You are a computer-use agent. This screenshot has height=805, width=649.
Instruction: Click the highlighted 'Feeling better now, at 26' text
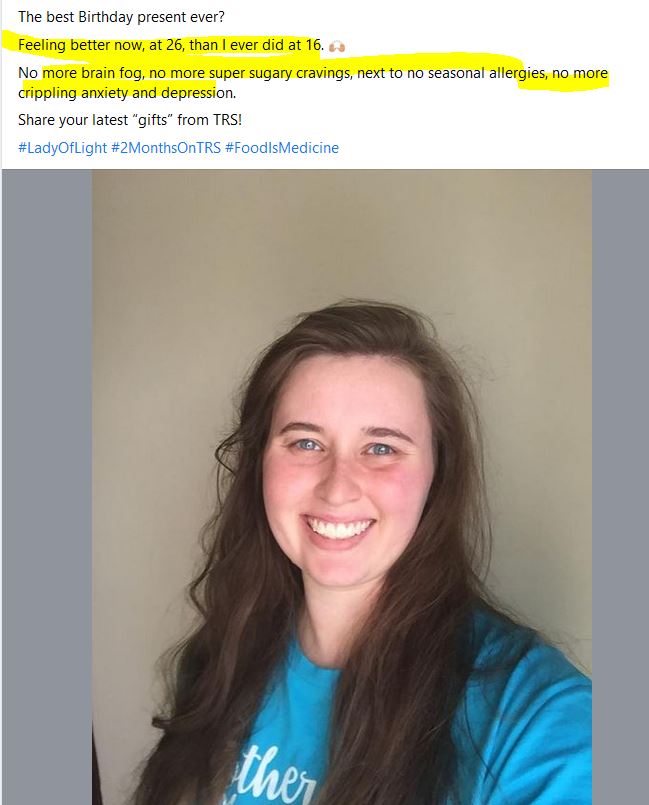pyautogui.click(x=101, y=45)
